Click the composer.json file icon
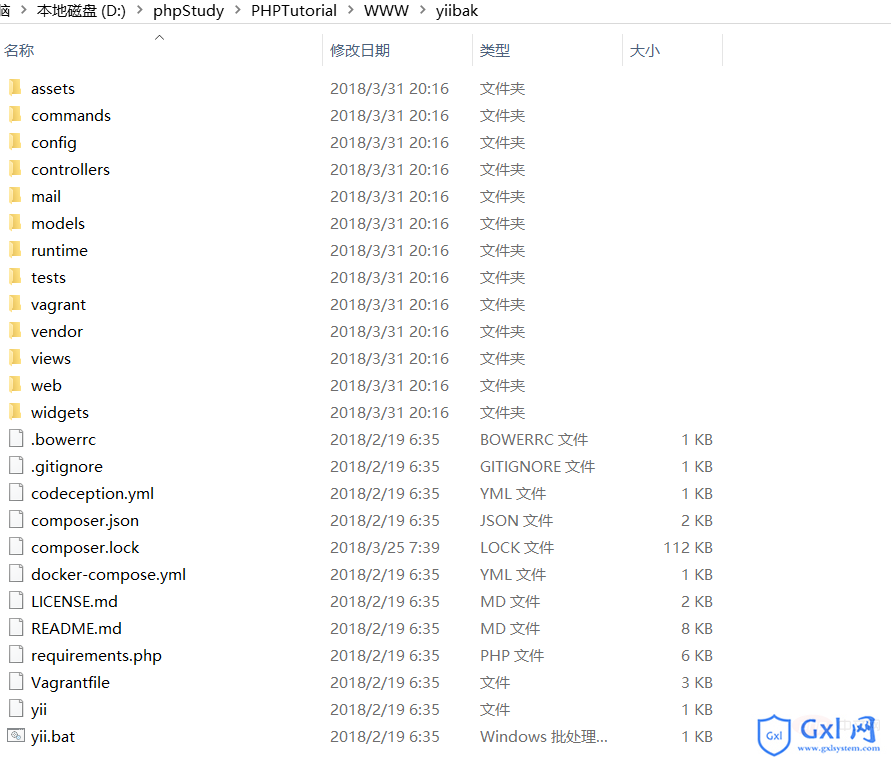The image size is (891, 758). tap(16, 520)
